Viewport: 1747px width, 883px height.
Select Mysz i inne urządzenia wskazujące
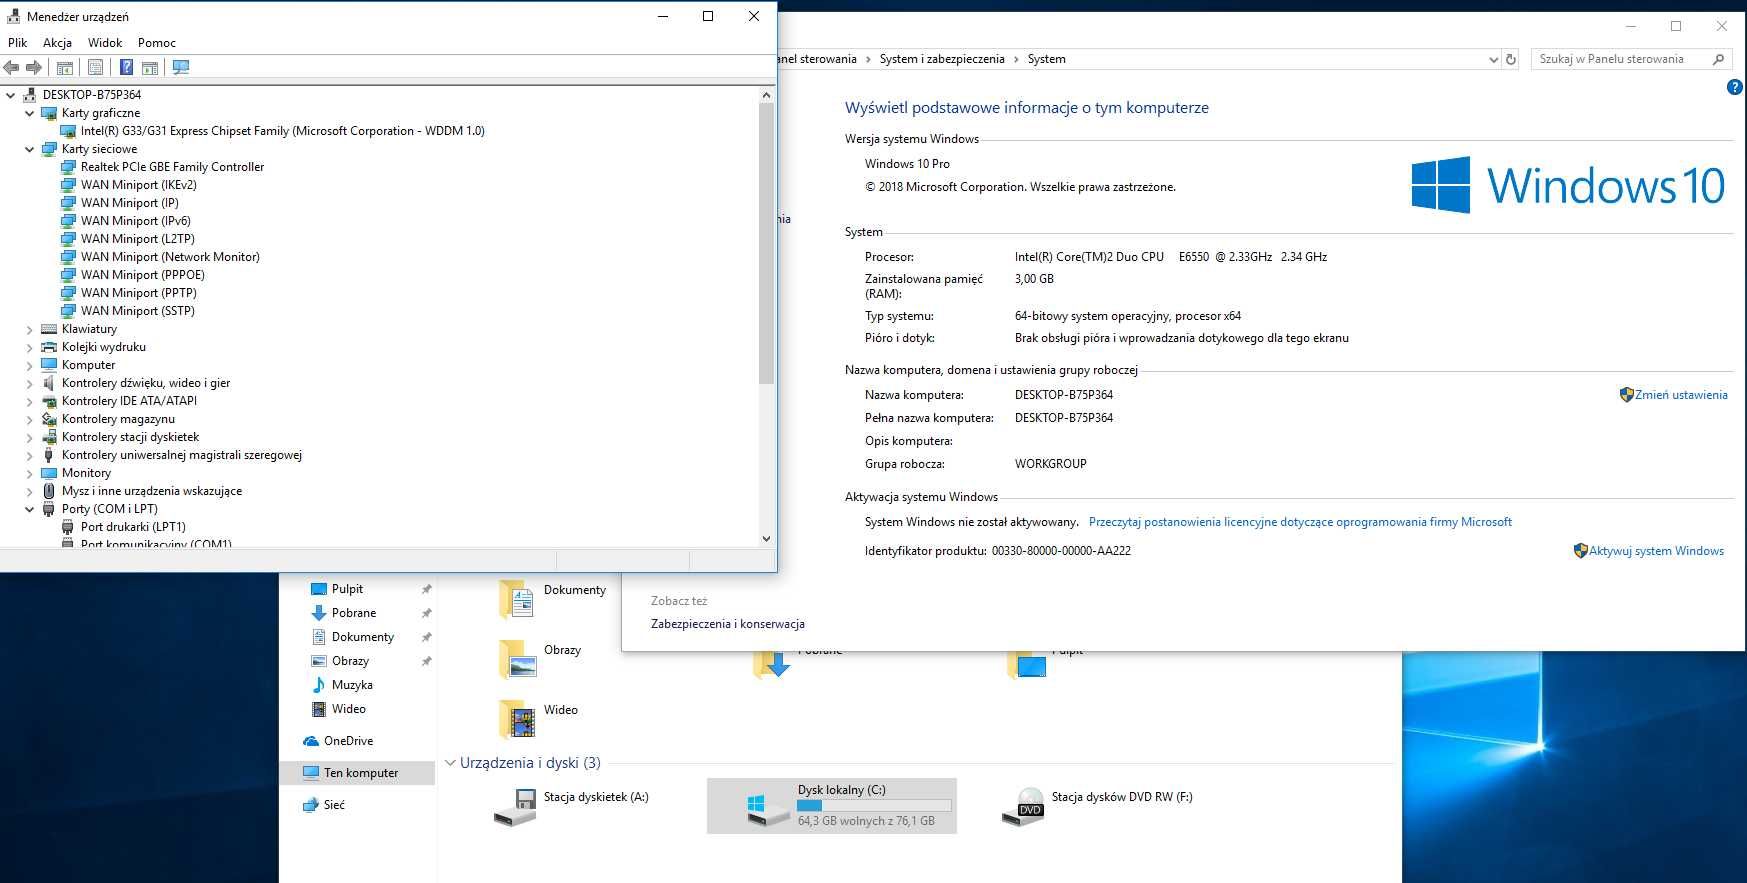[142, 491]
